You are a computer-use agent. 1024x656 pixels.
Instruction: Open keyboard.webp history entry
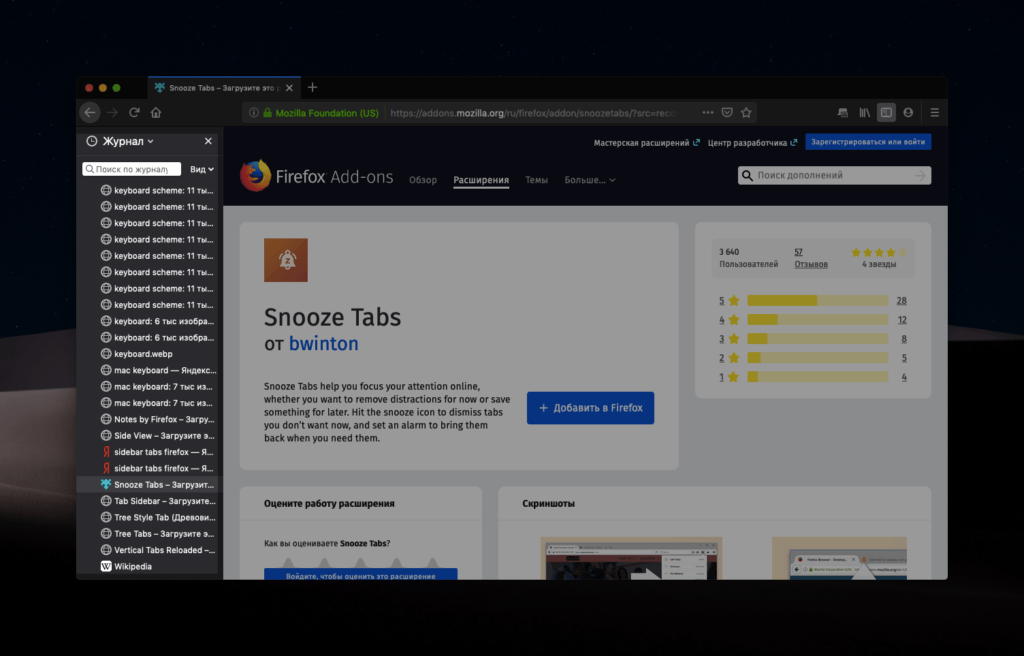click(148, 353)
